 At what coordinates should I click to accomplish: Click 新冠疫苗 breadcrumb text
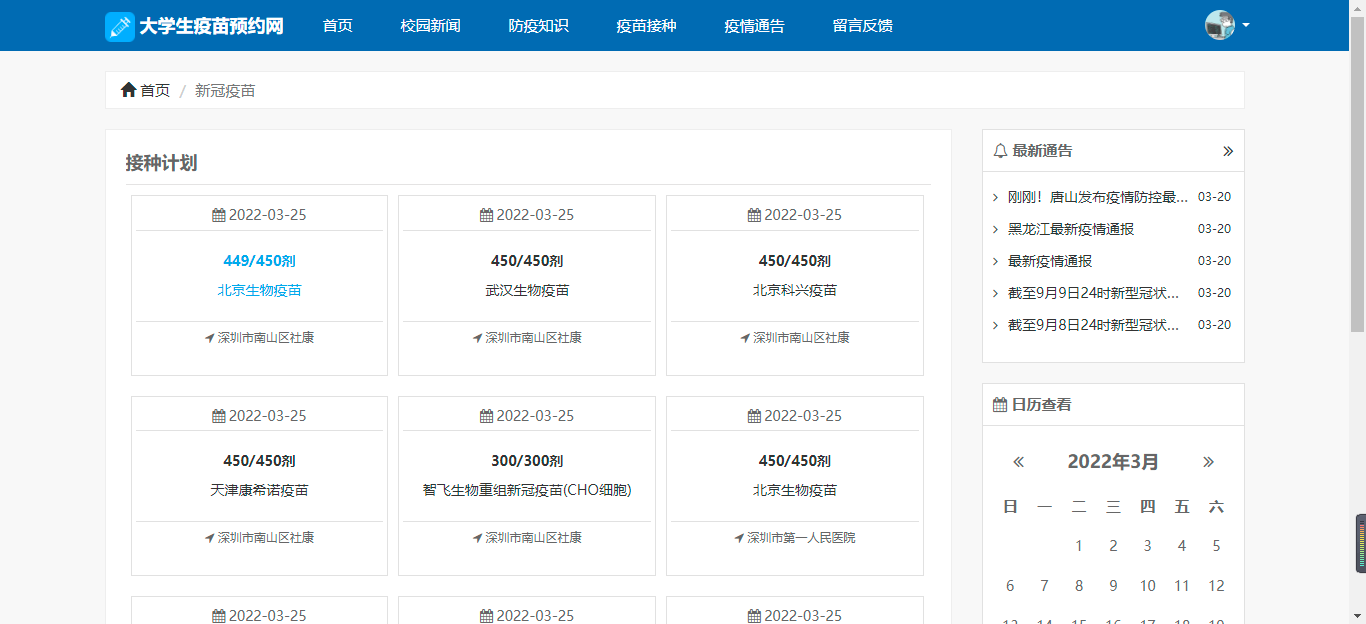(225, 90)
